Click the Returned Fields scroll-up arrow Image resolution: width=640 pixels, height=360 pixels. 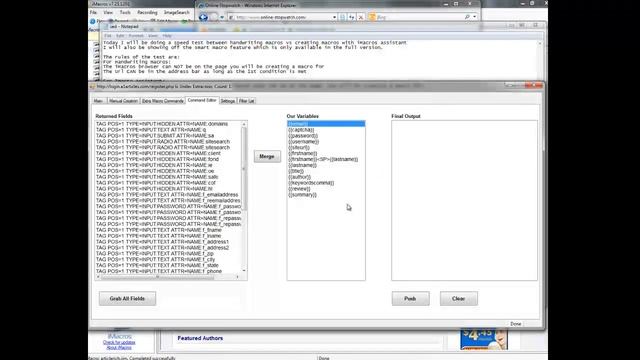click(x=244, y=124)
